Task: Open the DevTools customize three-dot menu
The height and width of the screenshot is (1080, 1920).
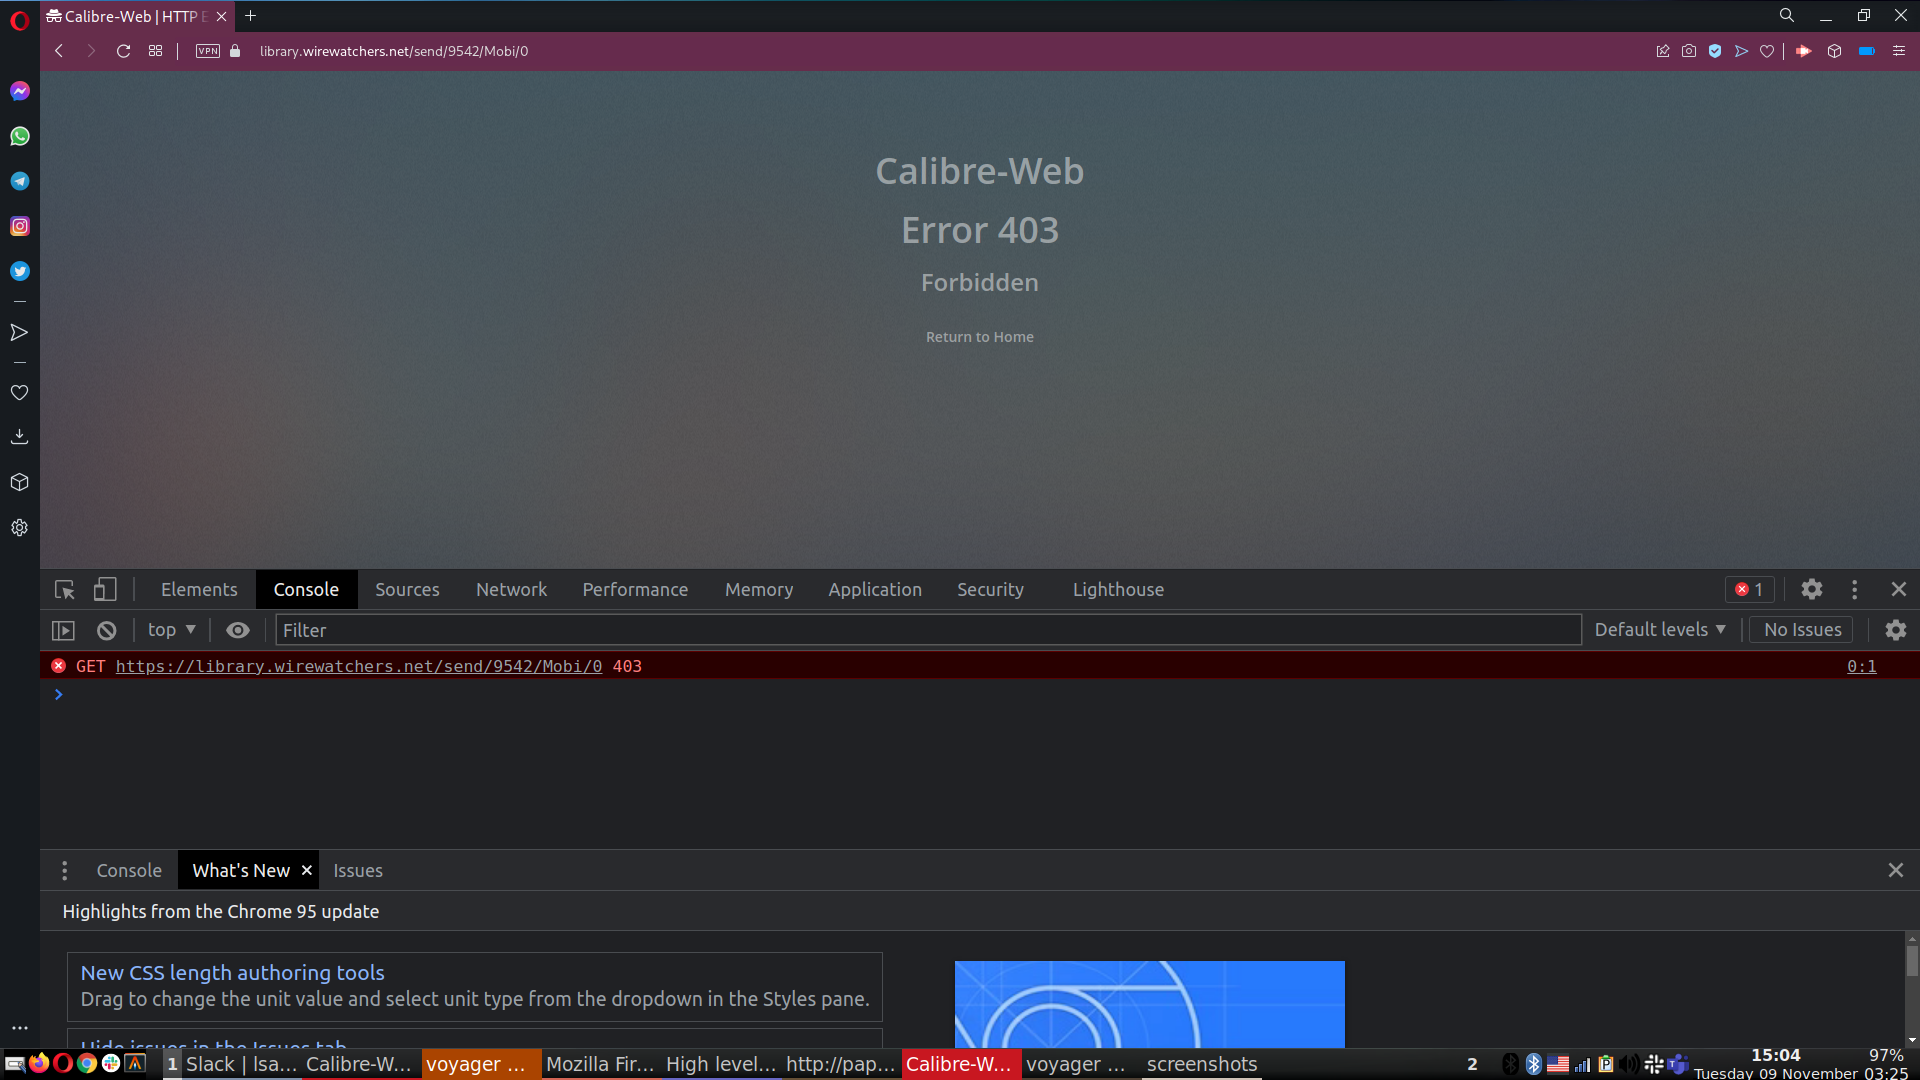Action: tap(1854, 589)
